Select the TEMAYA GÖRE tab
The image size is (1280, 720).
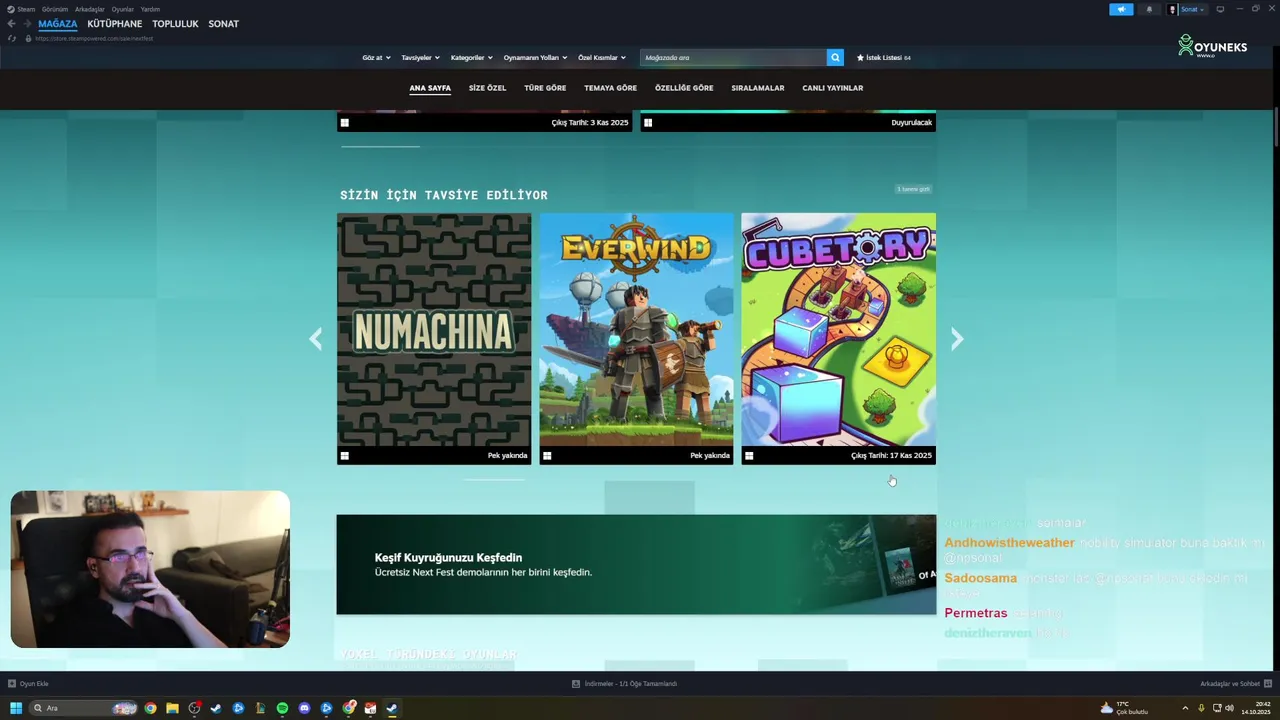click(x=611, y=88)
